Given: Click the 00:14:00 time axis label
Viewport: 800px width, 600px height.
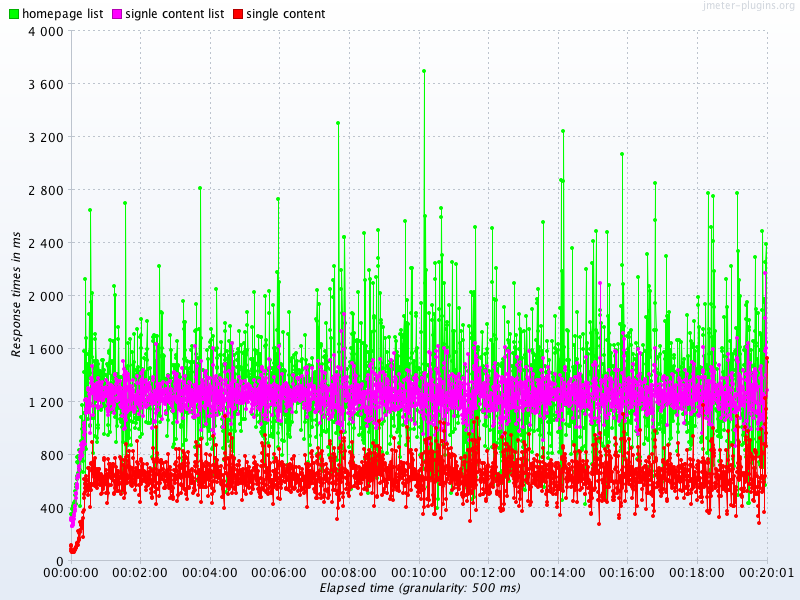Looking at the screenshot, I should click(x=558, y=574).
